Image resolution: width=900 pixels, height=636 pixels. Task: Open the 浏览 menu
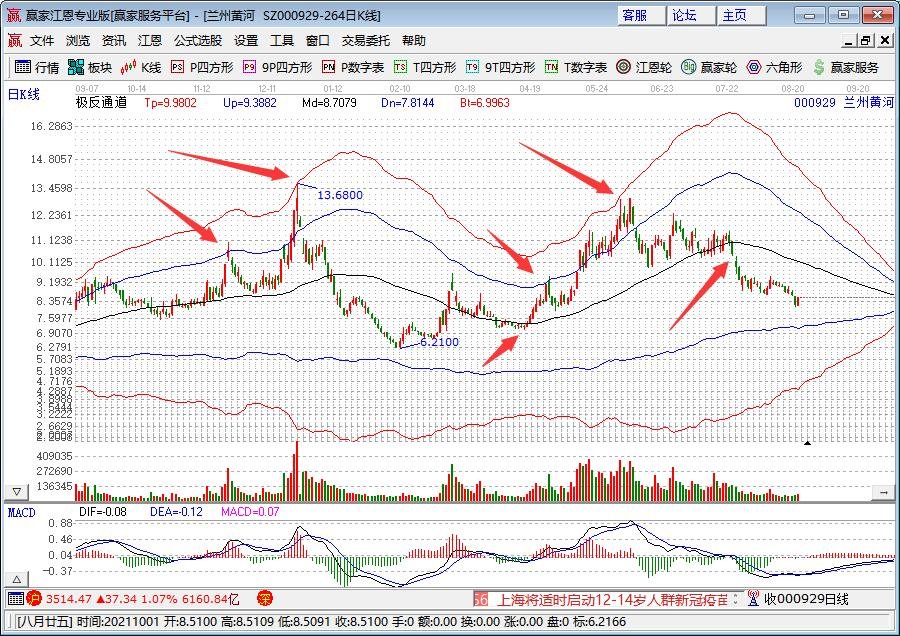pos(77,40)
